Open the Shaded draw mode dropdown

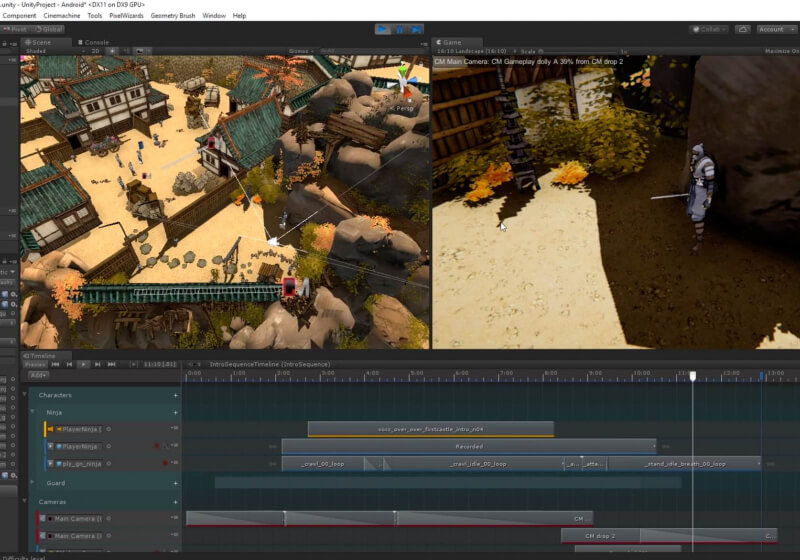tap(55, 51)
